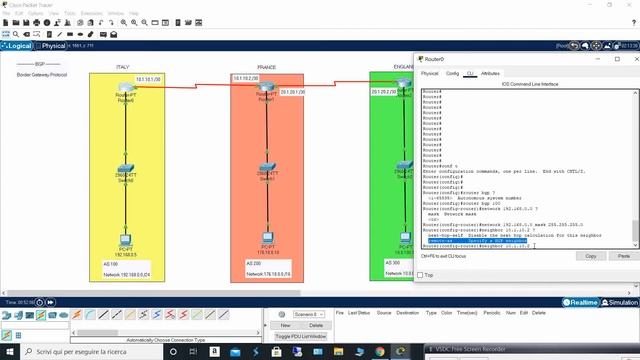Click the New scenario button

[285, 325]
